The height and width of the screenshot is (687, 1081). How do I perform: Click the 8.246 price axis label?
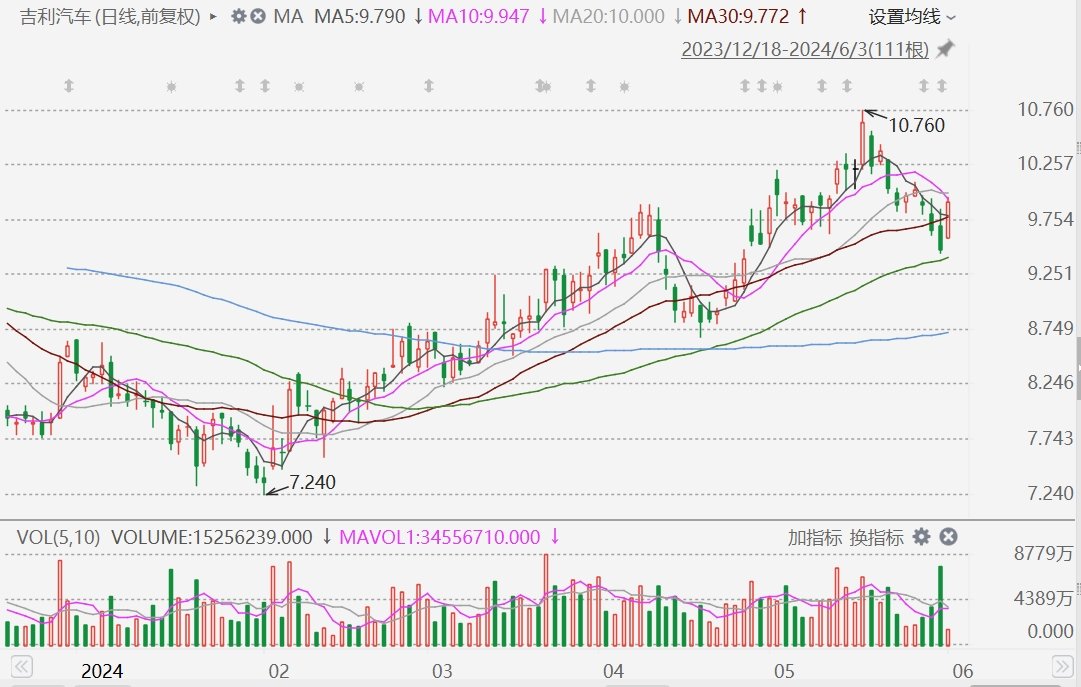[x=1051, y=382]
